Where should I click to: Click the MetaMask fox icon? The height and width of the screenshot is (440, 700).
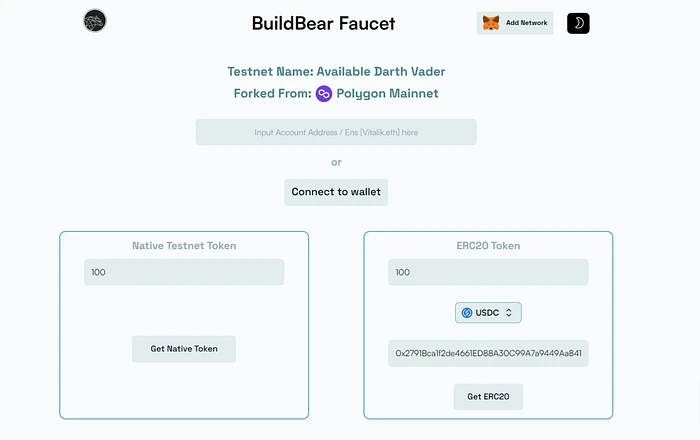tap(492, 23)
